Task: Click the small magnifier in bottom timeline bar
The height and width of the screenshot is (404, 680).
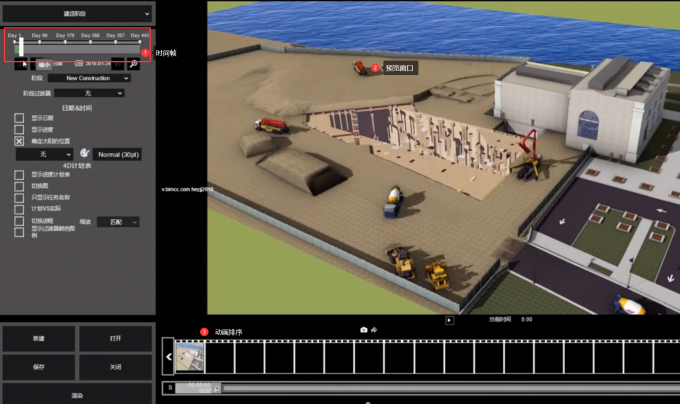Action: pyautogui.click(x=216, y=388)
